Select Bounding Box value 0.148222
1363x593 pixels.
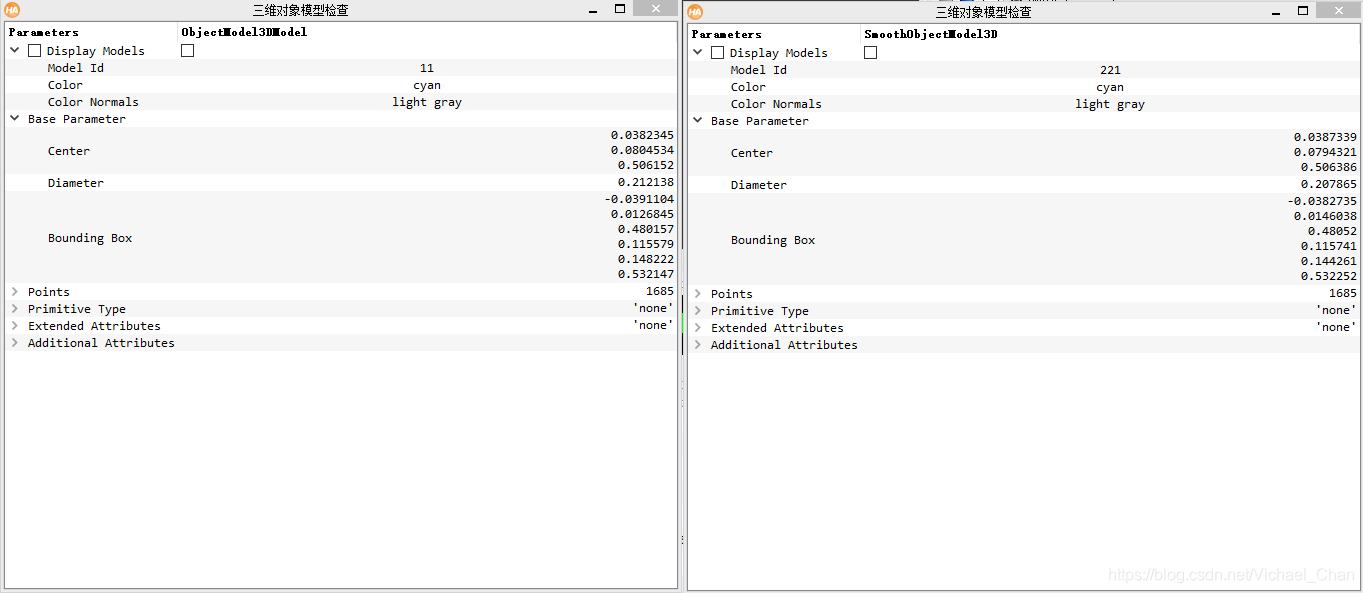(645, 259)
